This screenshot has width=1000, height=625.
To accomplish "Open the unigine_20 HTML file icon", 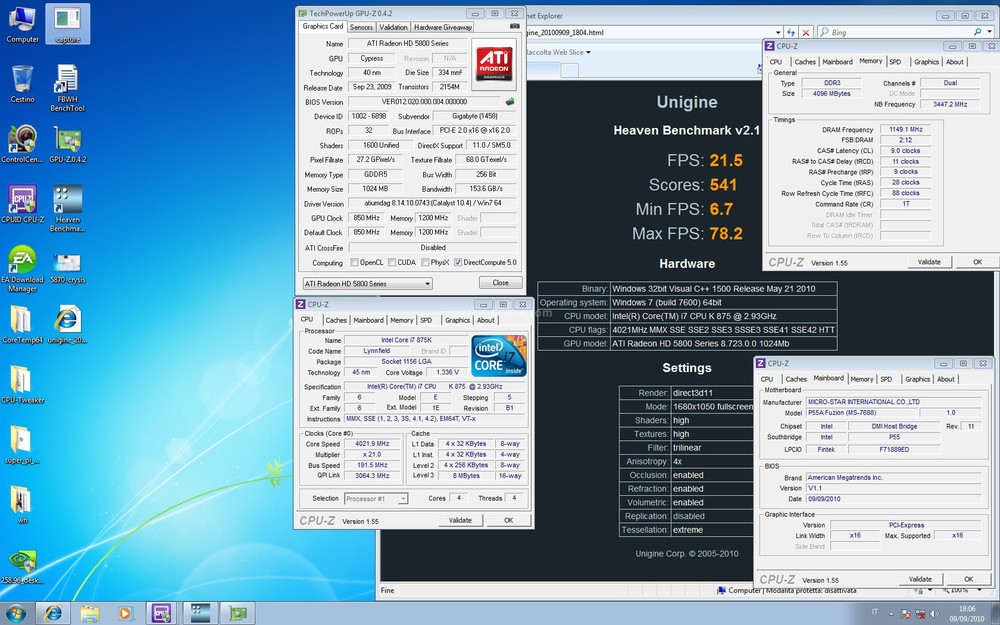I will point(68,324).
